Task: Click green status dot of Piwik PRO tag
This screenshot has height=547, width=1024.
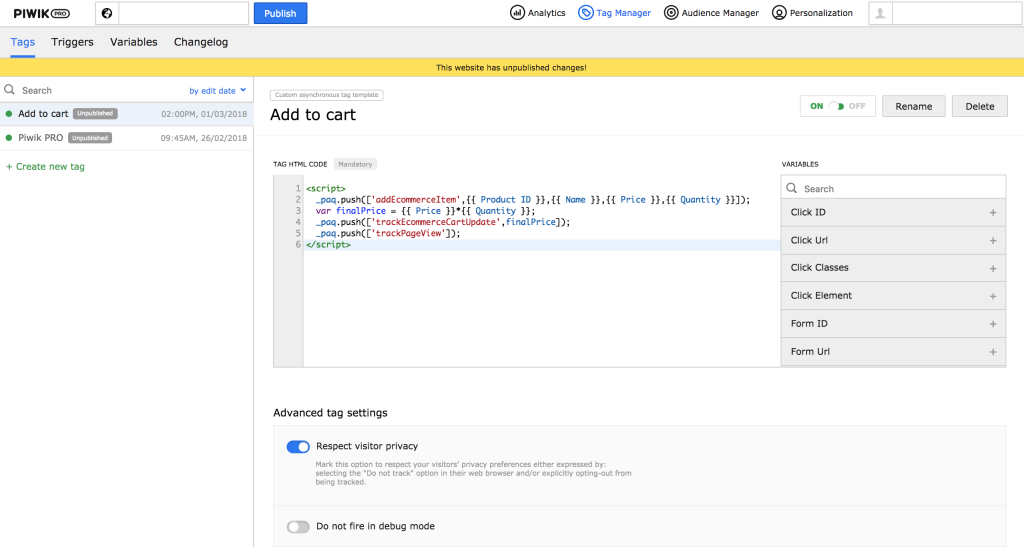Action: coord(8,138)
